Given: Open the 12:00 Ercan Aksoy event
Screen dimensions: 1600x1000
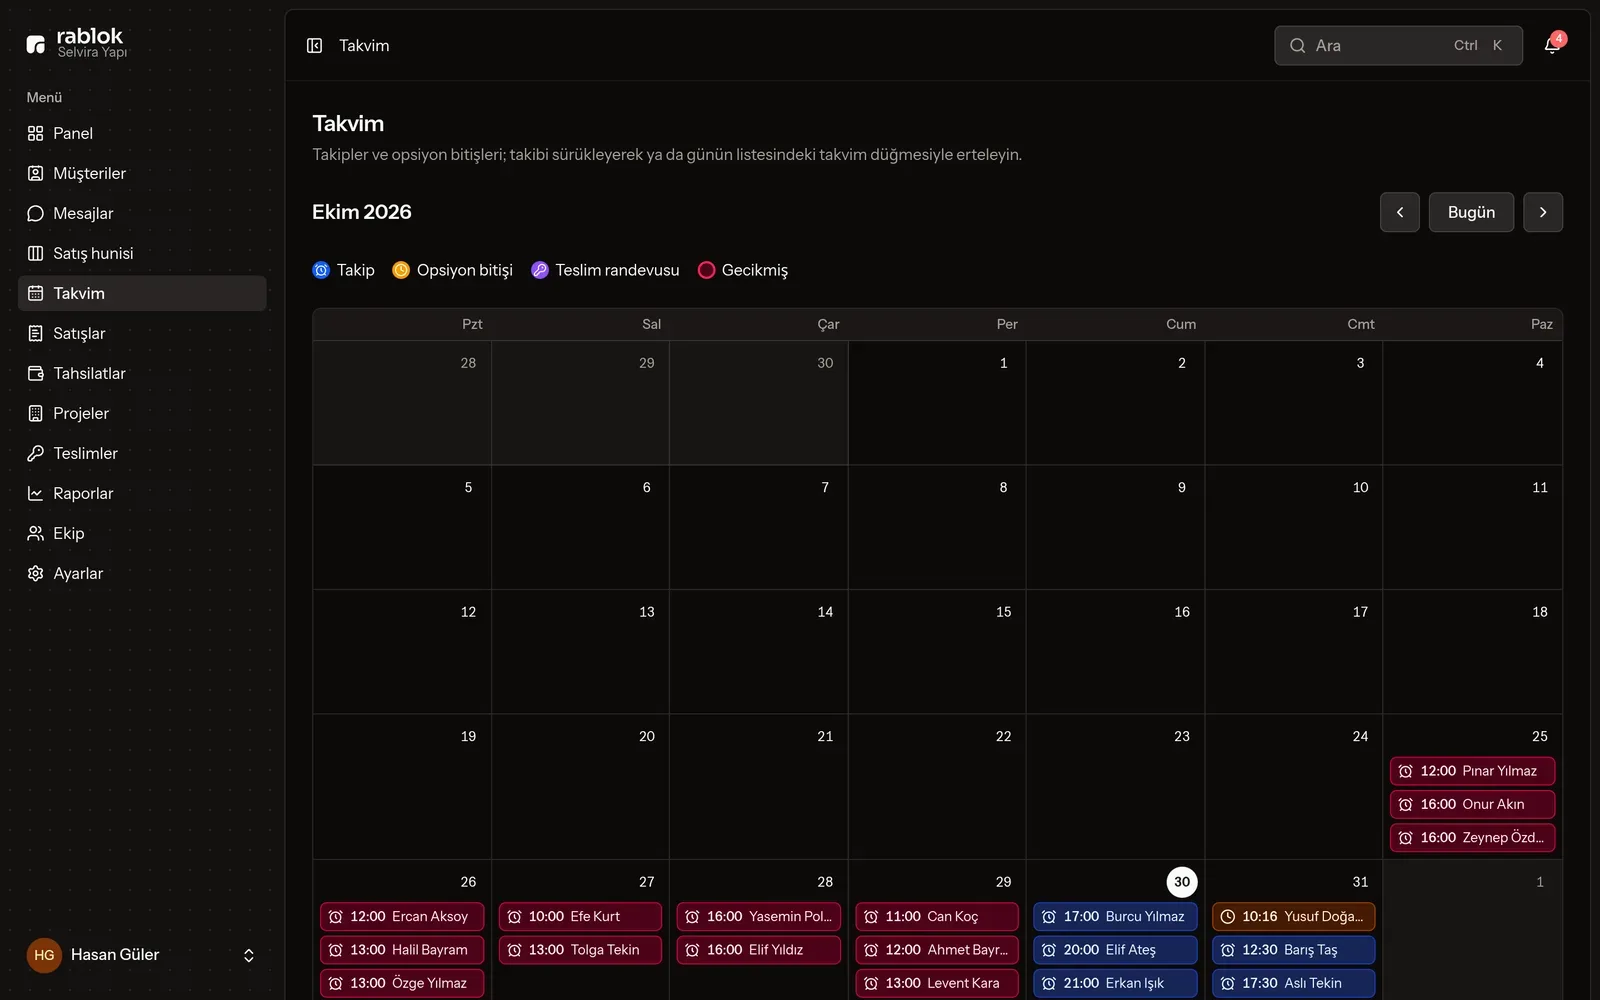Looking at the screenshot, I should click(402, 917).
